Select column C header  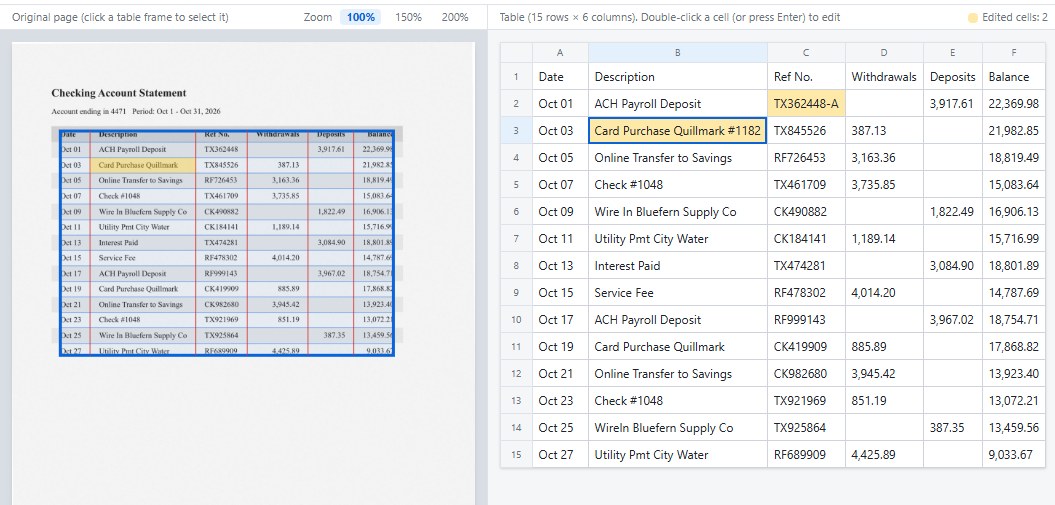pyautogui.click(x=806, y=52)
